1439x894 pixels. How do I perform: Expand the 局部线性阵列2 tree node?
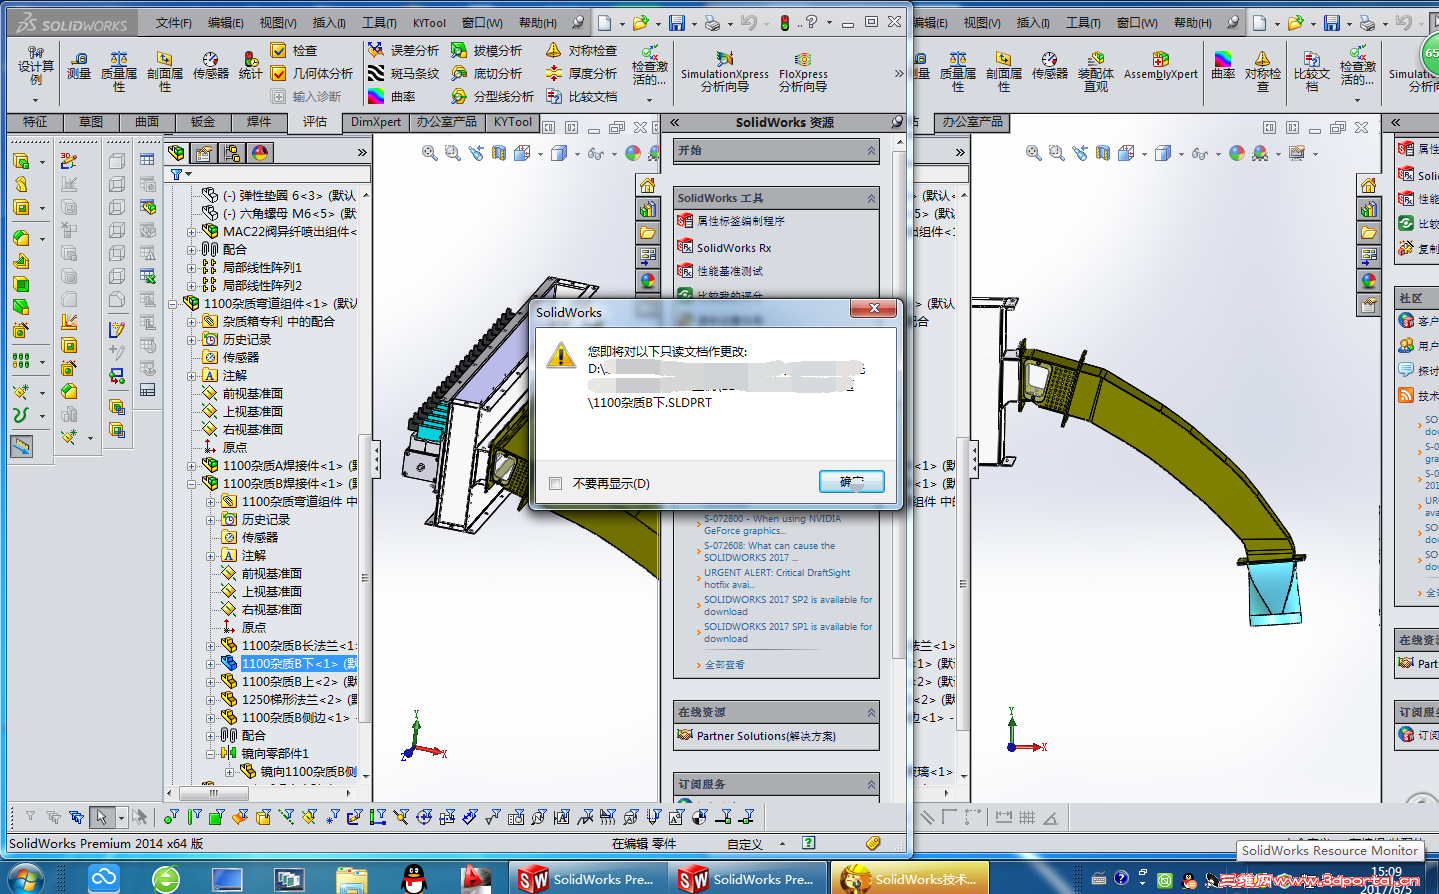pyautogui.click(x=192, y=285)
